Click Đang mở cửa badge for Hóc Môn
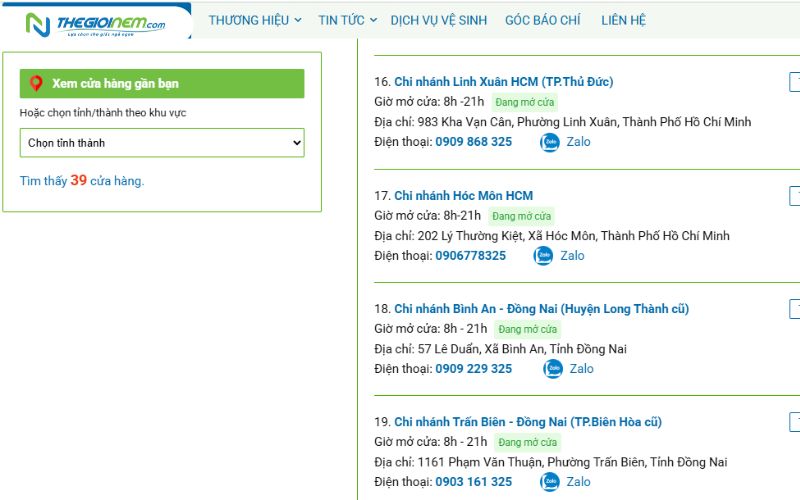This screenshot has height=500, width=800. point(521,216)
